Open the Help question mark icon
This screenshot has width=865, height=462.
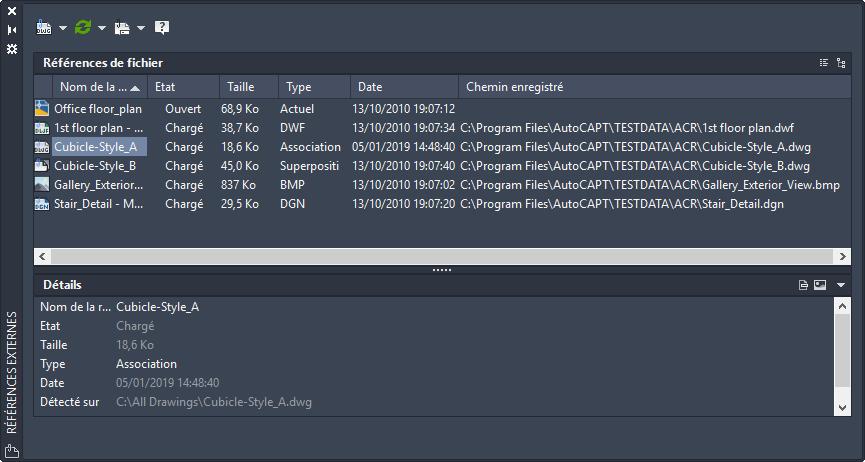coord(162,27)
